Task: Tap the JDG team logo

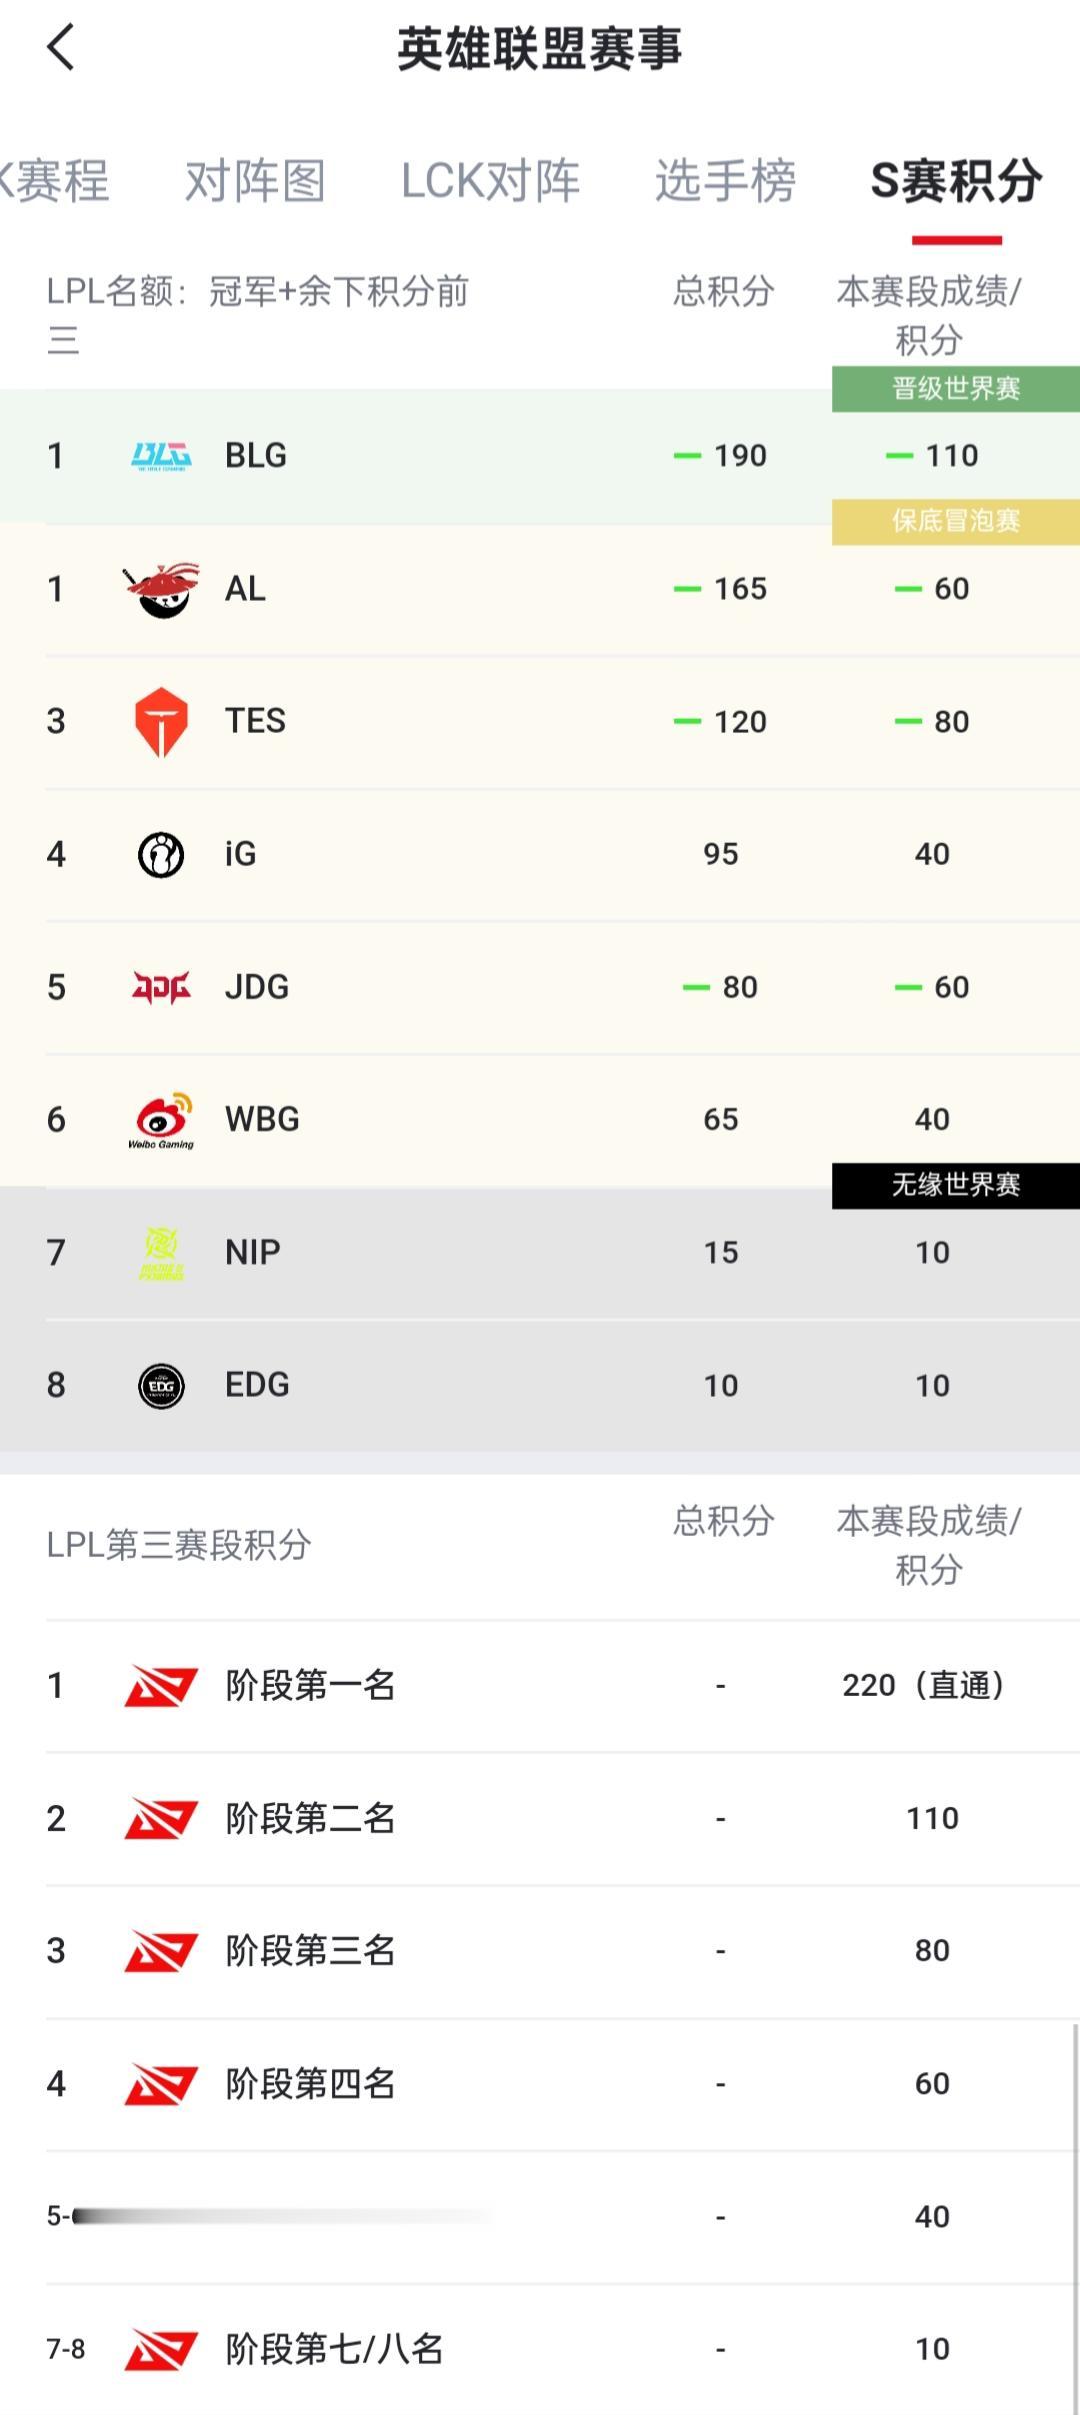Action: [161, 987]
